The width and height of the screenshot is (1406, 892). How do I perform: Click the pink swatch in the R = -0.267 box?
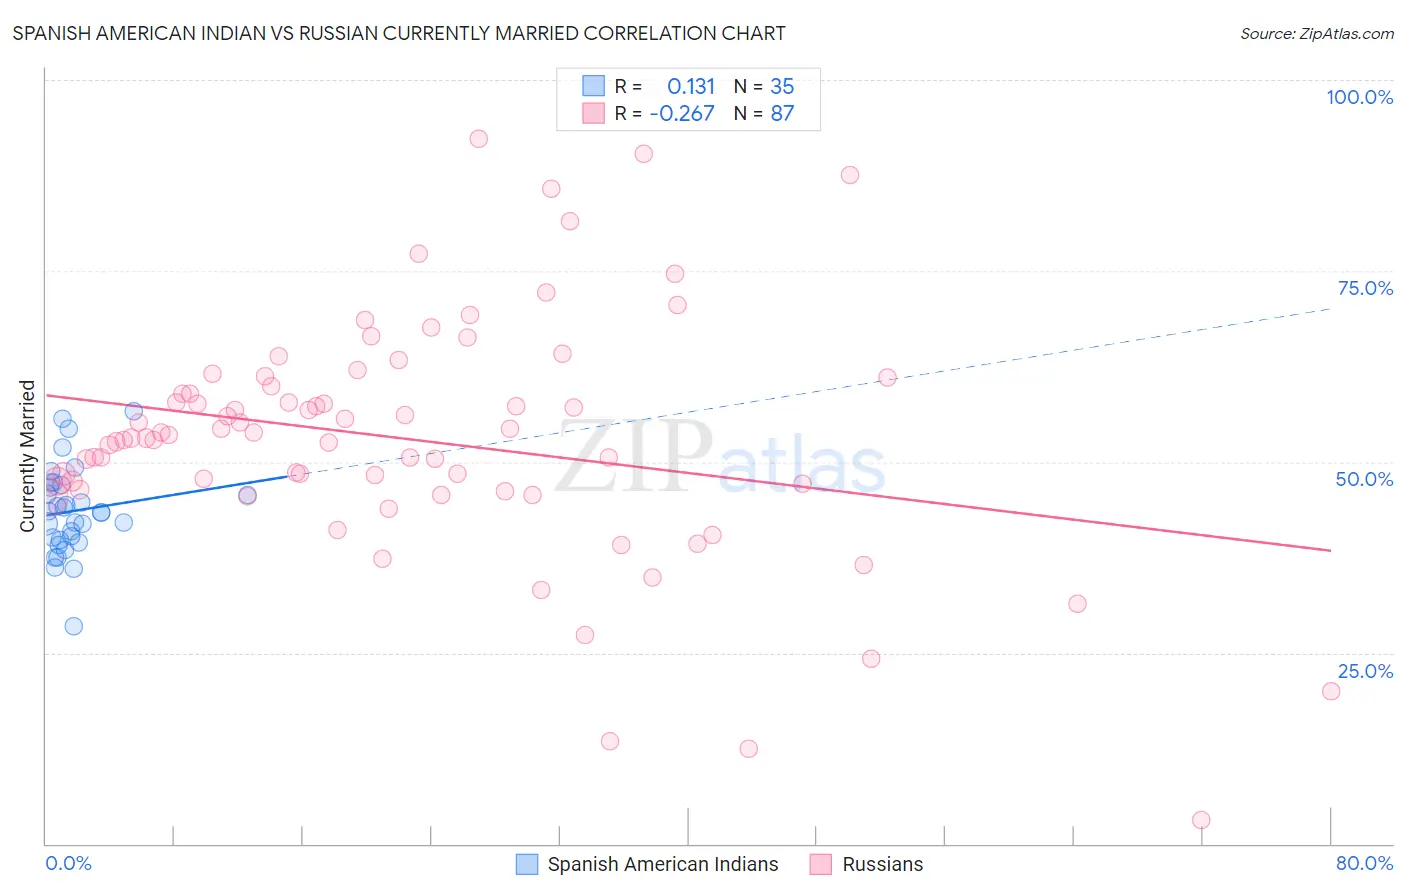pyautogui.click(x=594, y=113)
